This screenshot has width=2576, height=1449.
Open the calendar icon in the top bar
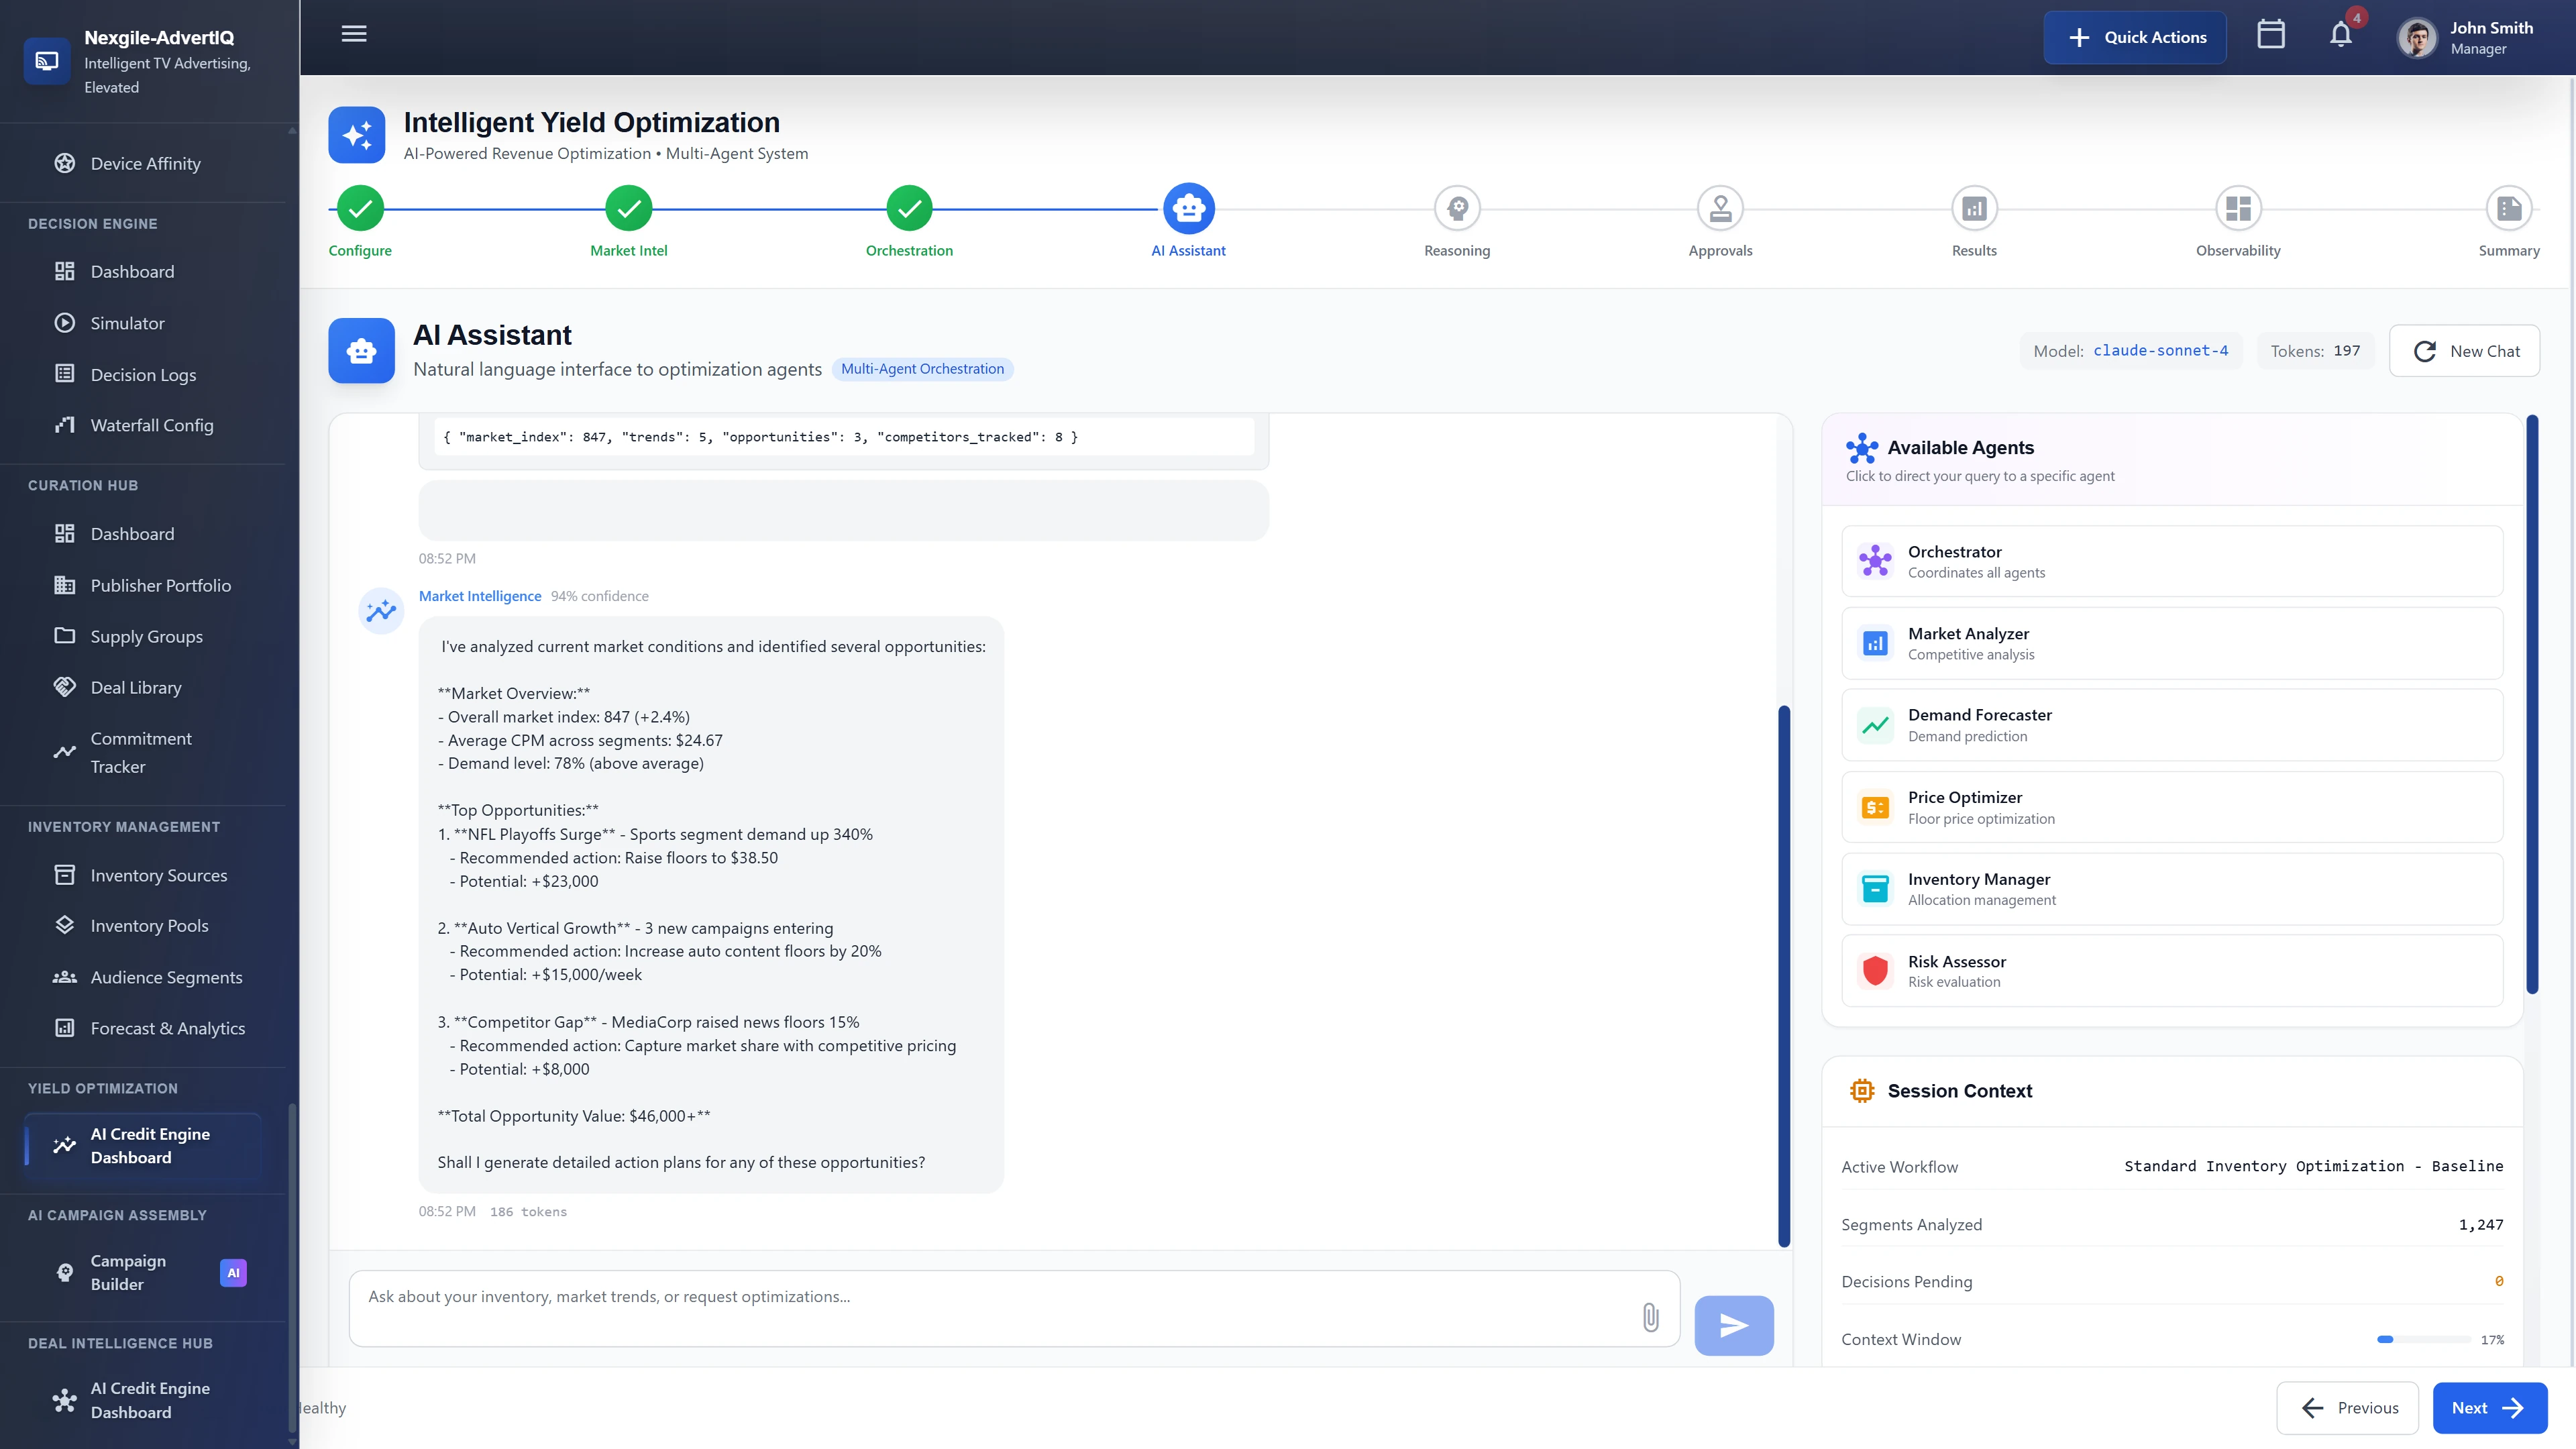click(x=2271, y=34)
